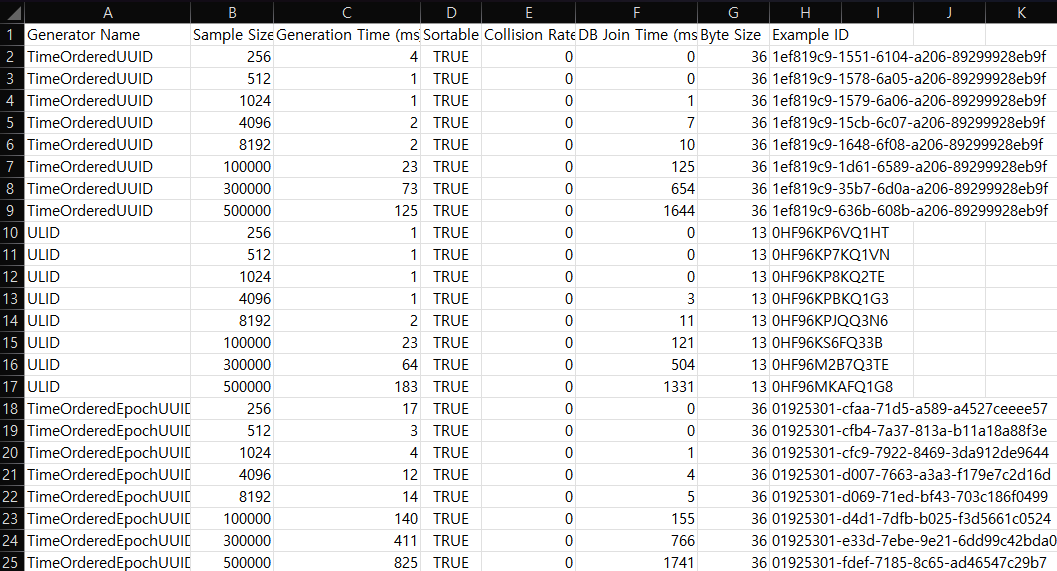The height and width of the screenshot is (571, 1057).
Task: Select column H header
Action: tap(806, 12)
